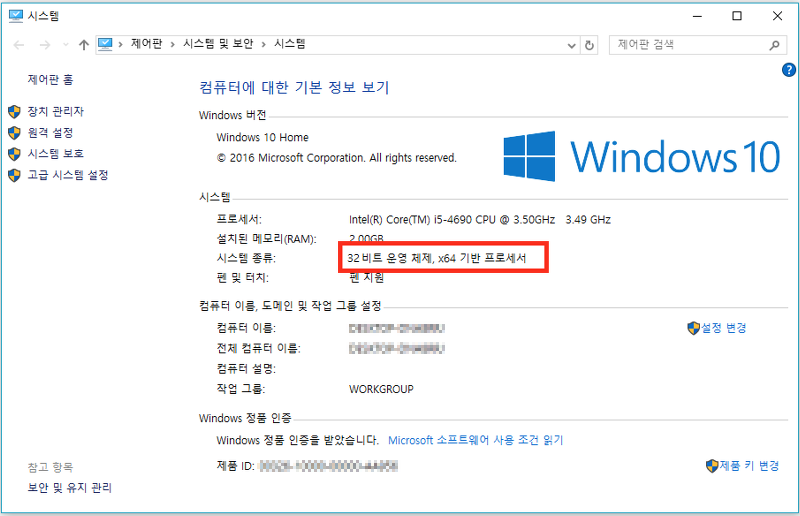Maximize the 시스템 window
Viewport: 800px width, 516px height.
tap(737, 16)
